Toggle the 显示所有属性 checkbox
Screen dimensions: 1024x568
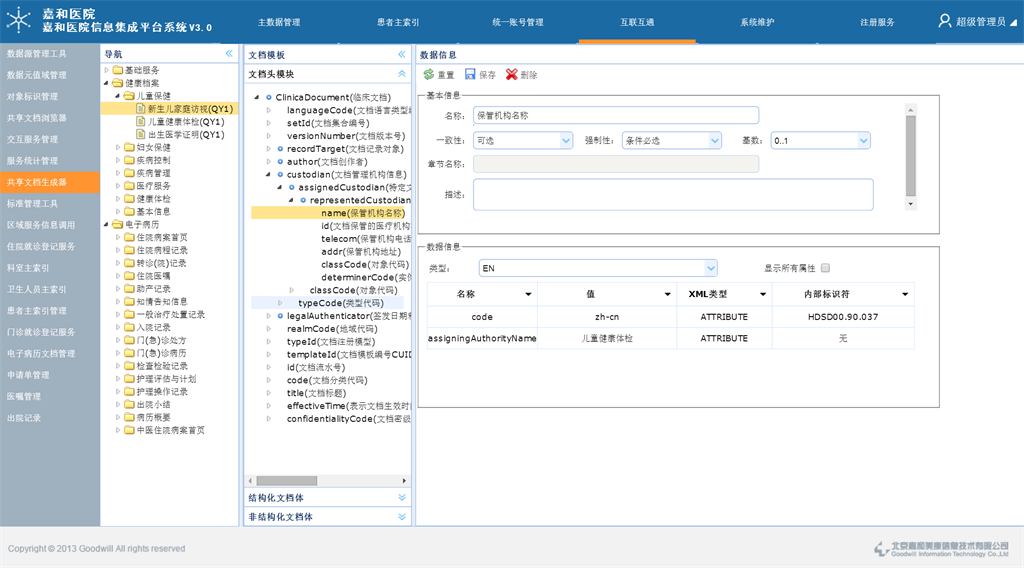[x=825, y=268]
